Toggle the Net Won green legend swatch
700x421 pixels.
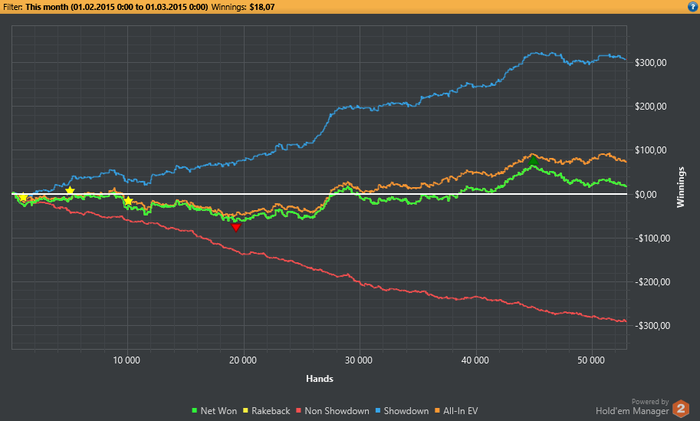(x=195, y=411)
